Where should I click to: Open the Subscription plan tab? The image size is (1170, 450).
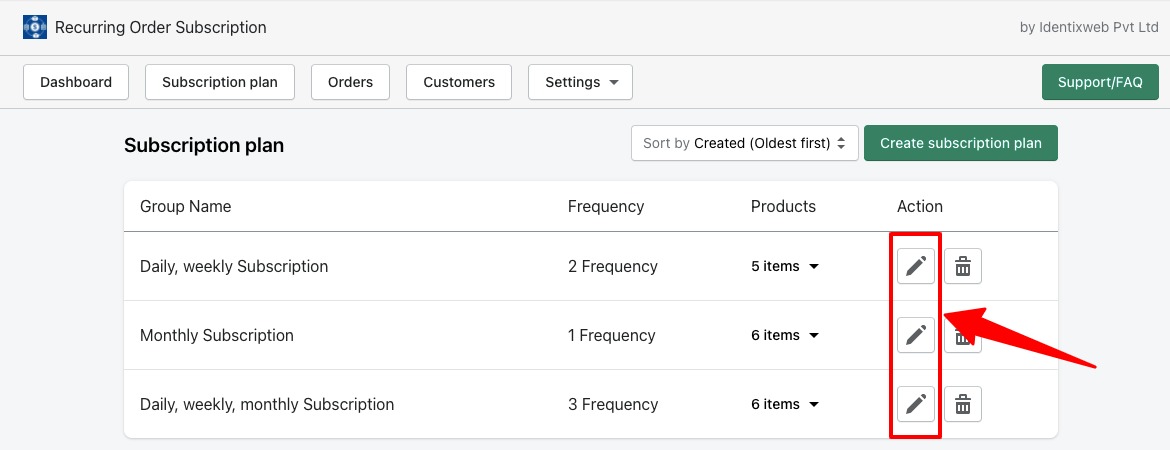coord(219,82)
